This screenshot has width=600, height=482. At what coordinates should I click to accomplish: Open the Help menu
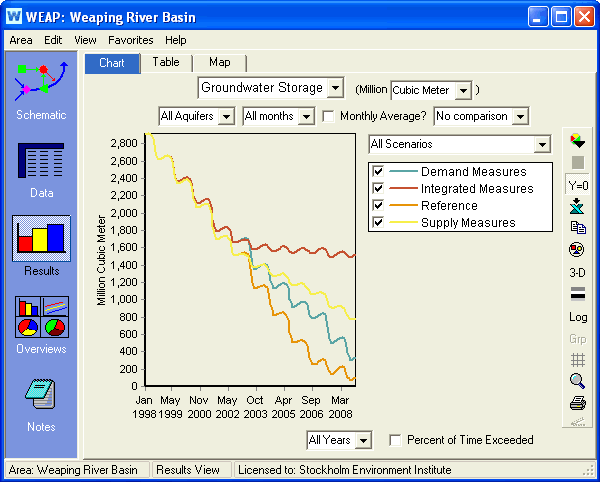pos(176,40)
